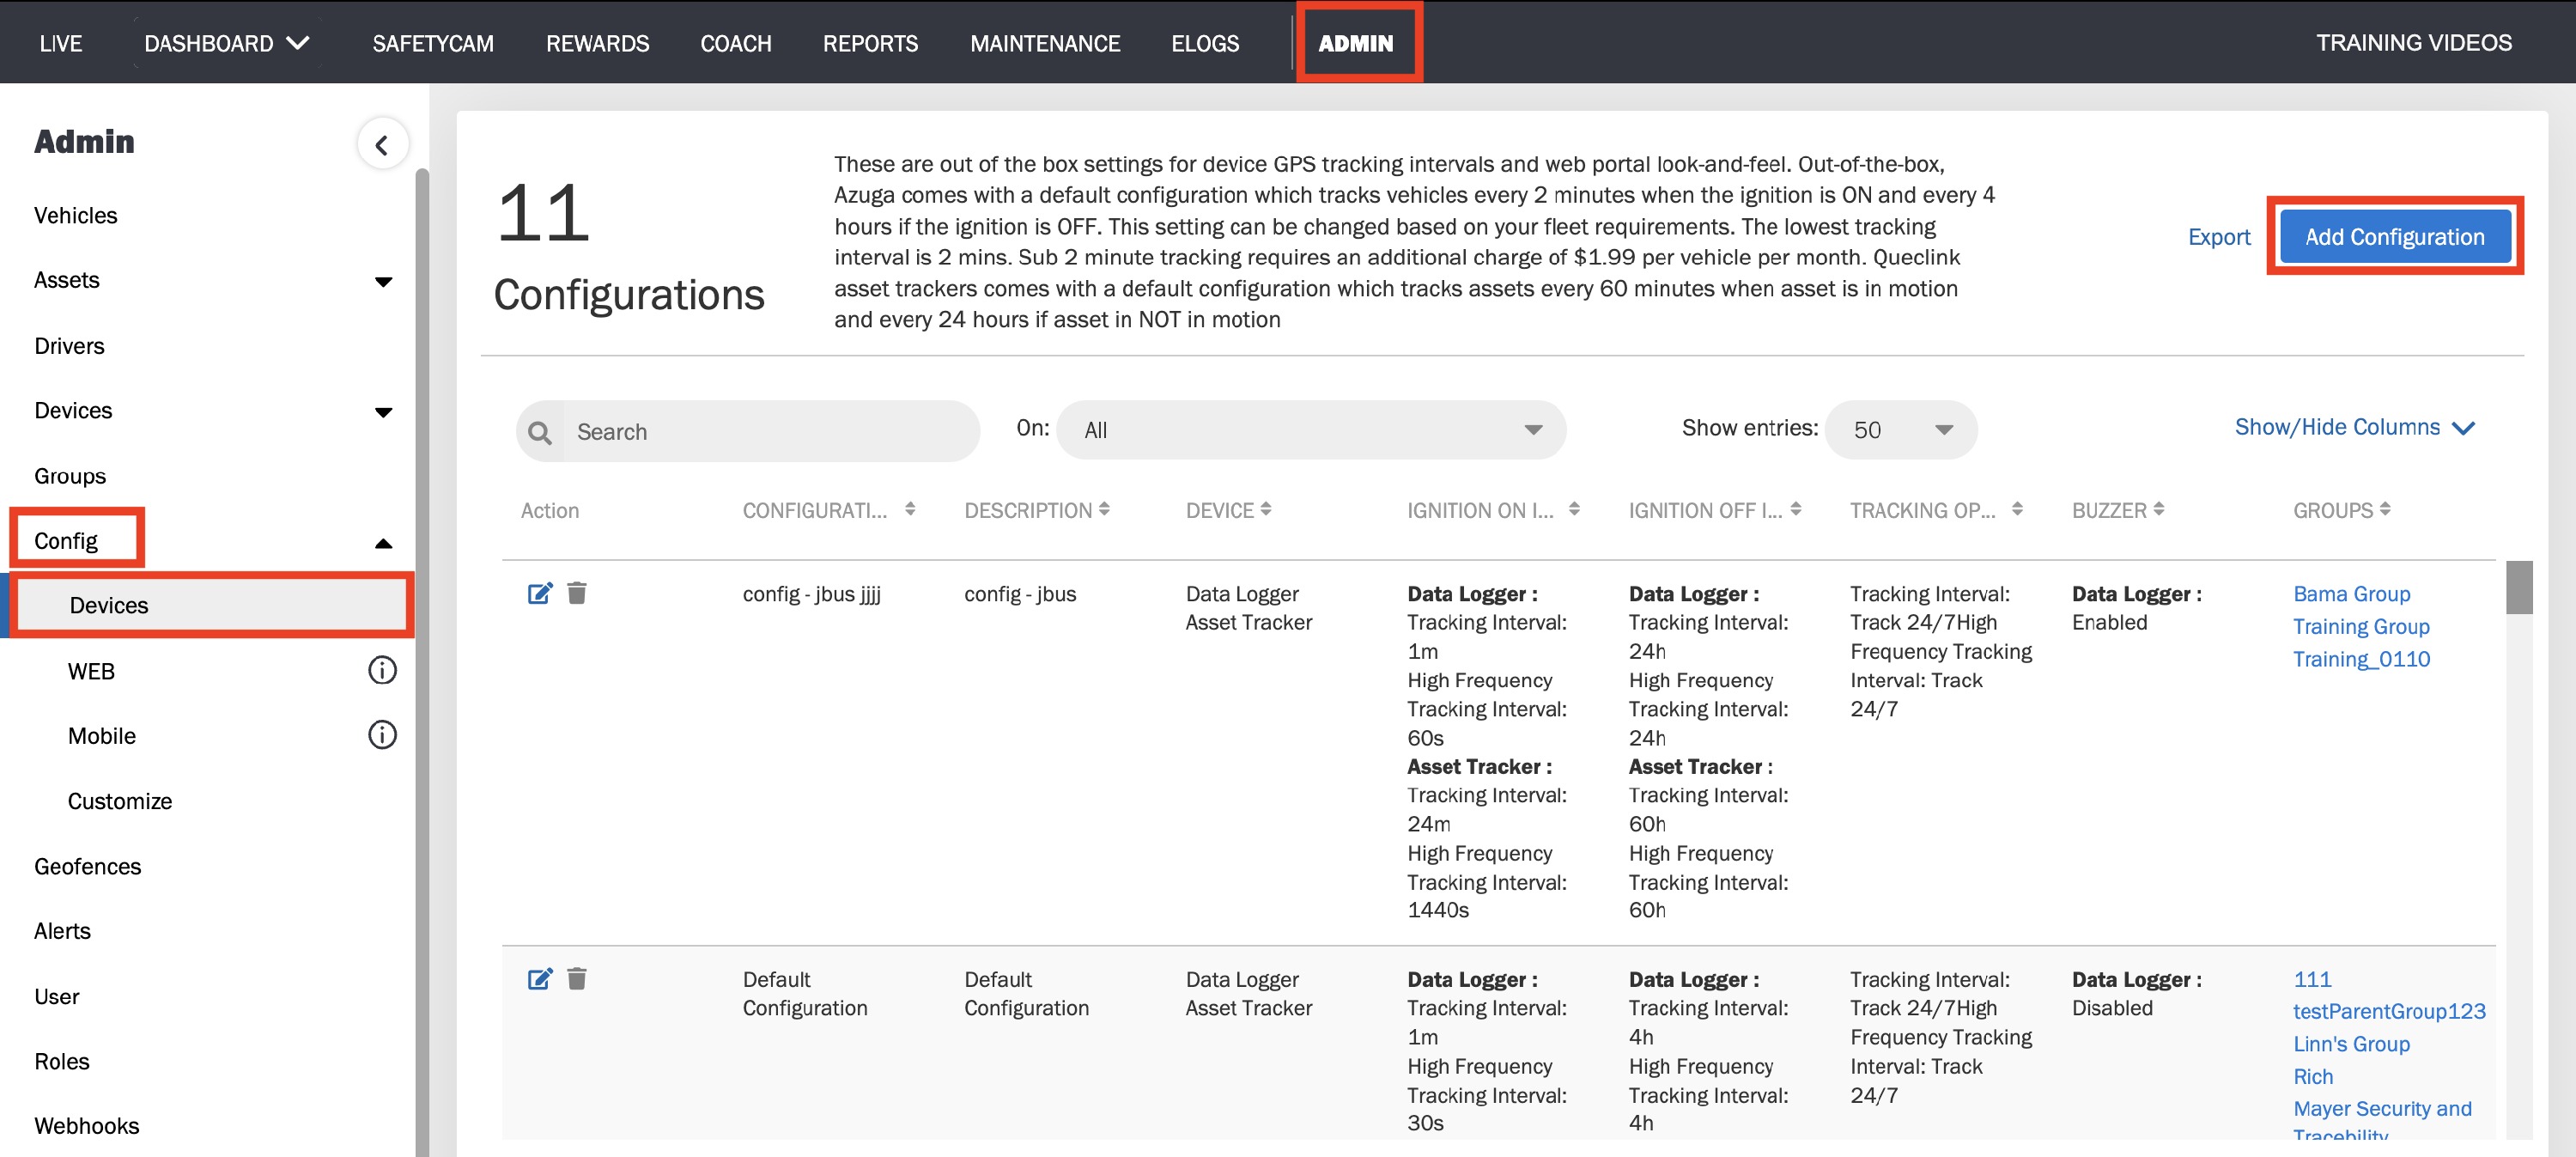
Task: Delete the config - jbus jjjj configuration
Action: pos(577,594)
